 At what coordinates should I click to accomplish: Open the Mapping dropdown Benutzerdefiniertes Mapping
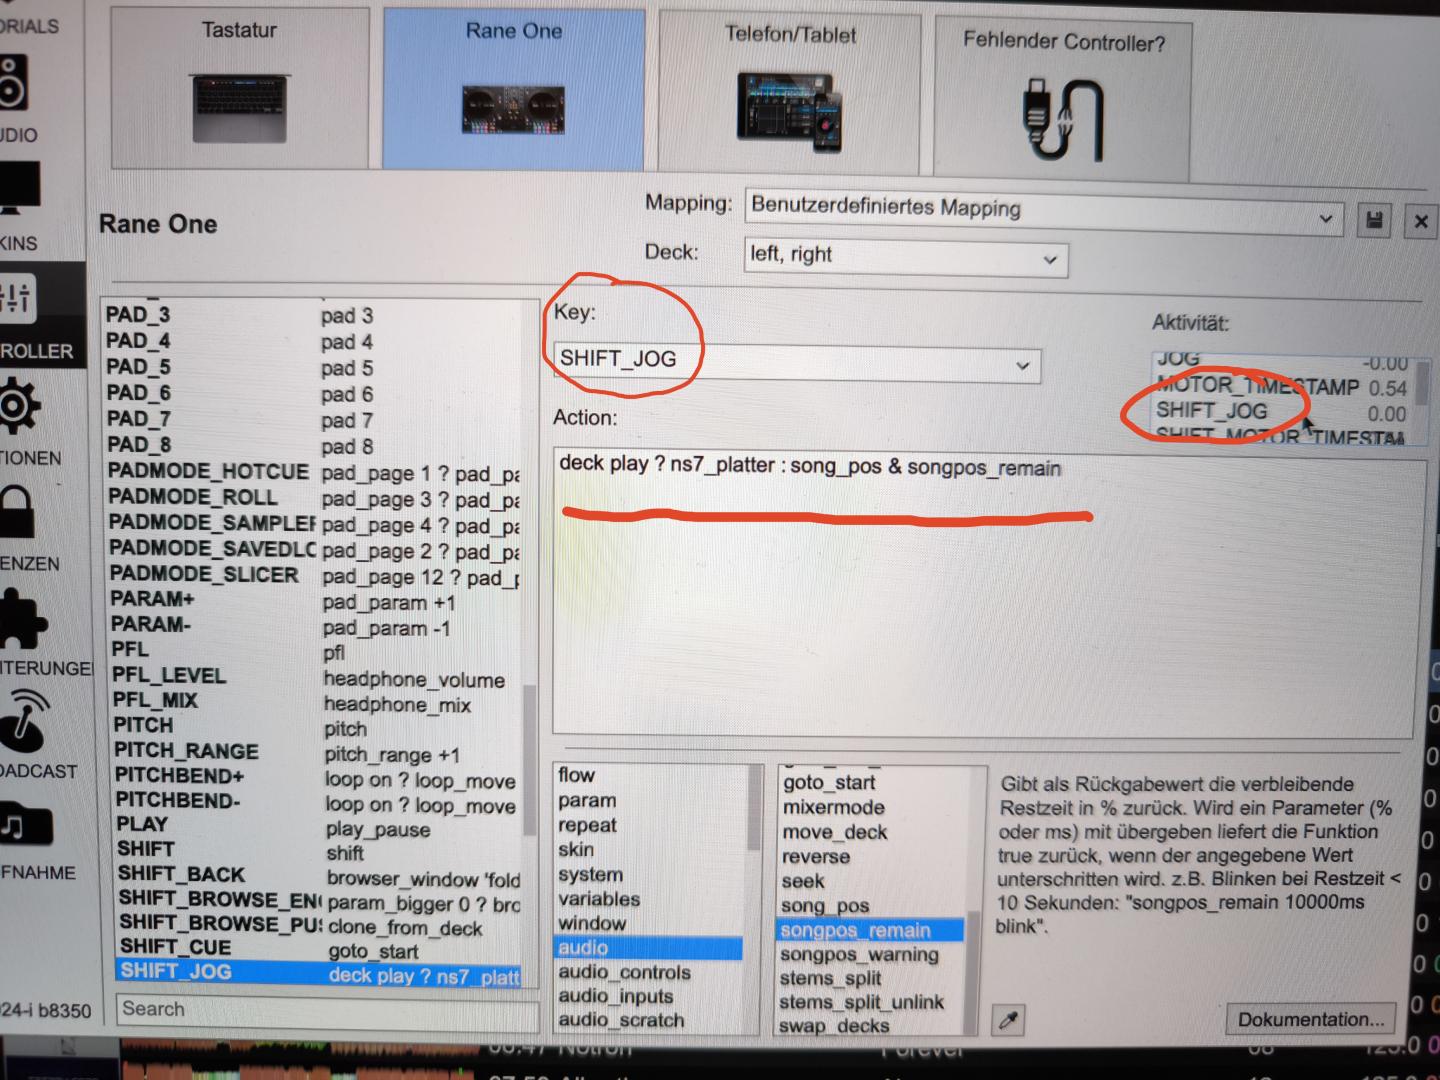(x=1043, y=211)
